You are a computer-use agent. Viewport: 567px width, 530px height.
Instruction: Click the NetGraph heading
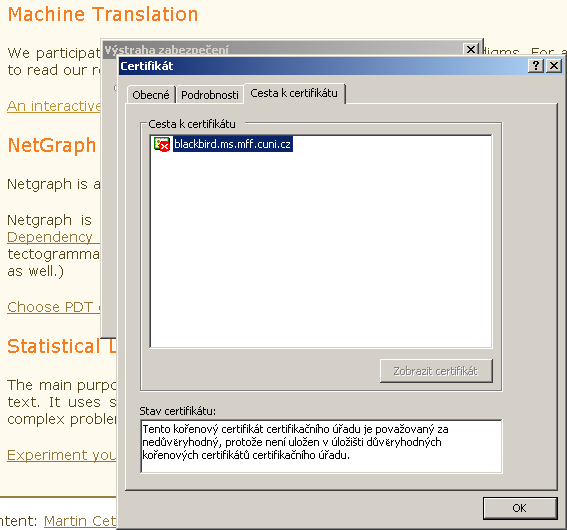(x=52, y=145)
